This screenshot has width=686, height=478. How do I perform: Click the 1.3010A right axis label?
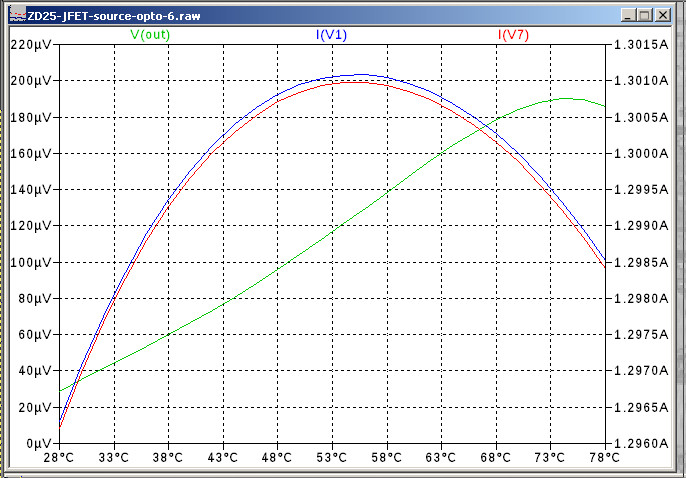(x=641, y=80)
